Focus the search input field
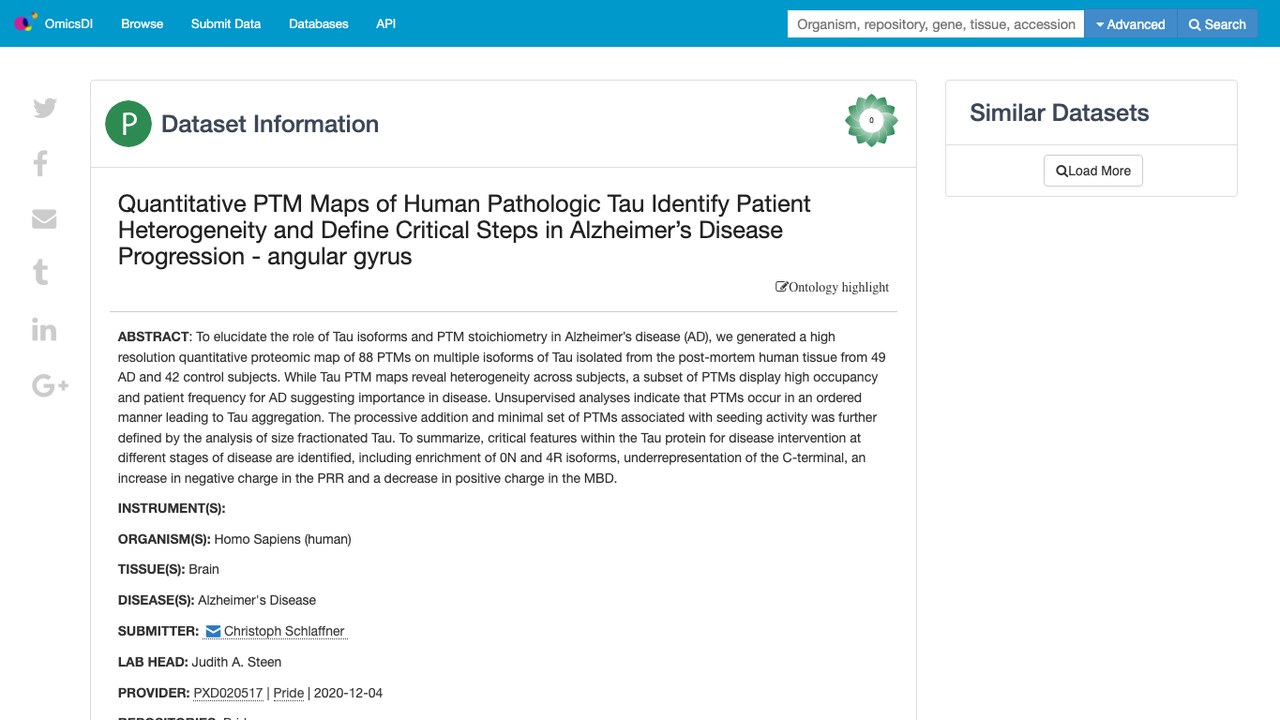Screen dimensions: 1280x720 (936, 24)
